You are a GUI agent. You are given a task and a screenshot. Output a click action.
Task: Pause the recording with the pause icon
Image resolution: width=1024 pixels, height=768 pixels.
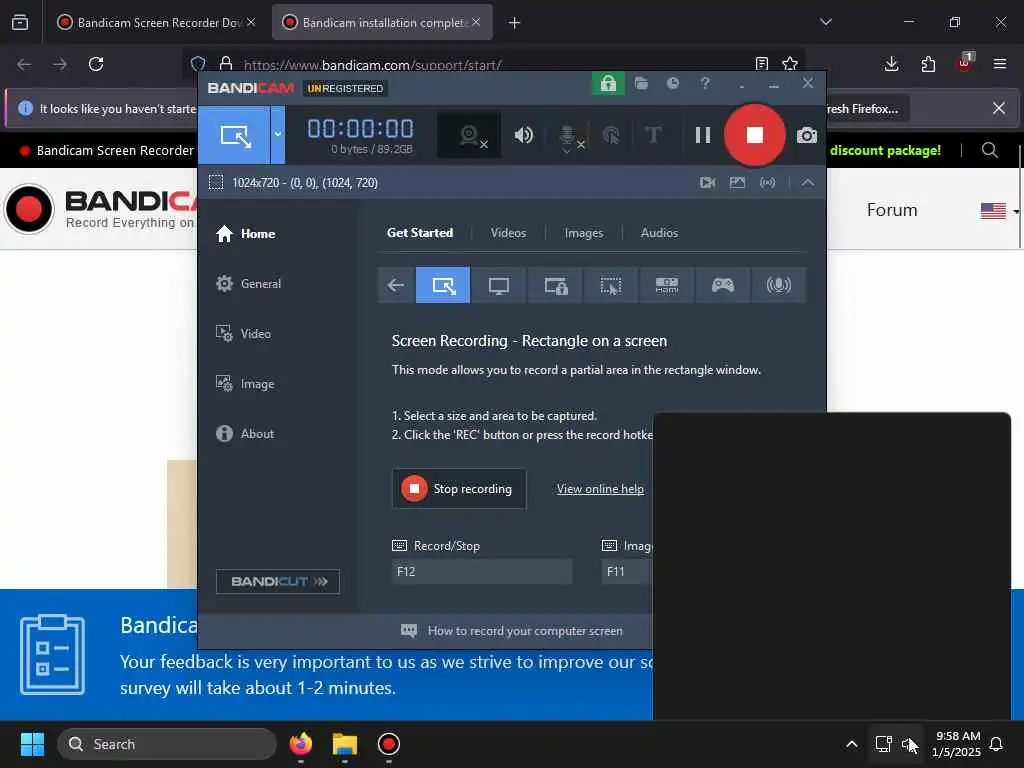tap(703, 135)
